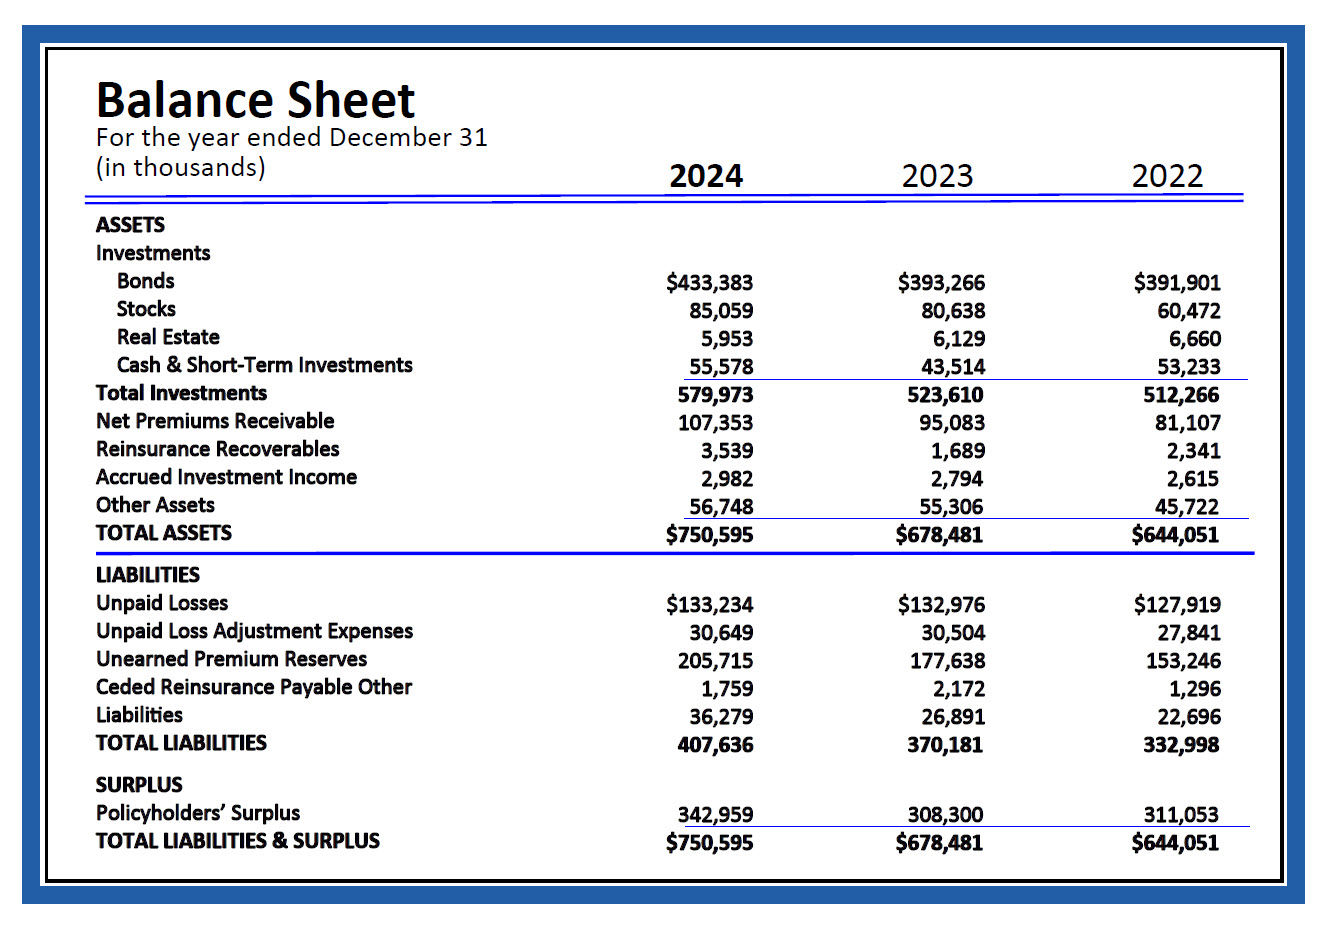The width and height of the screenshot is (1334, 927).
Task: Select the 2022 column header
Action: click(x=1167, y=176)
